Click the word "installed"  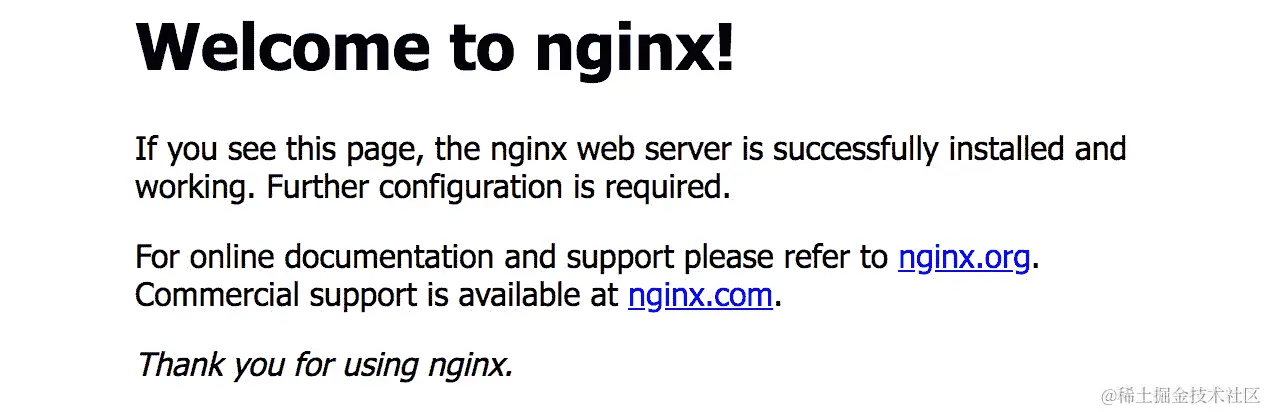(1006, 150)
